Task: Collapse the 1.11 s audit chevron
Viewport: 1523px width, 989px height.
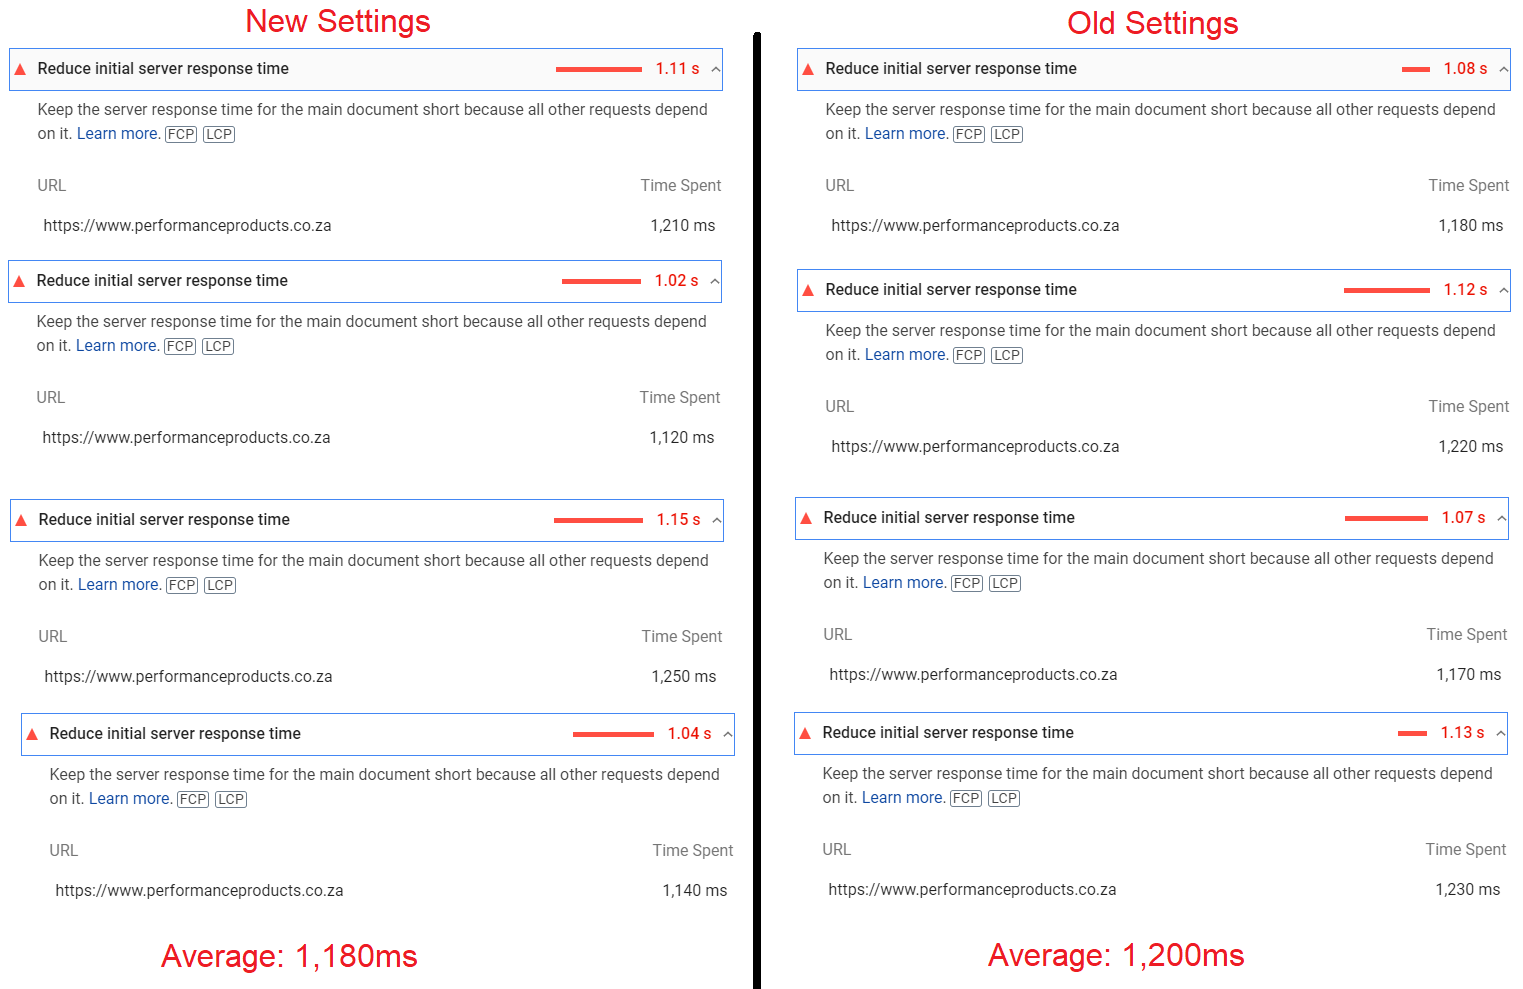Action: [715, 69]
